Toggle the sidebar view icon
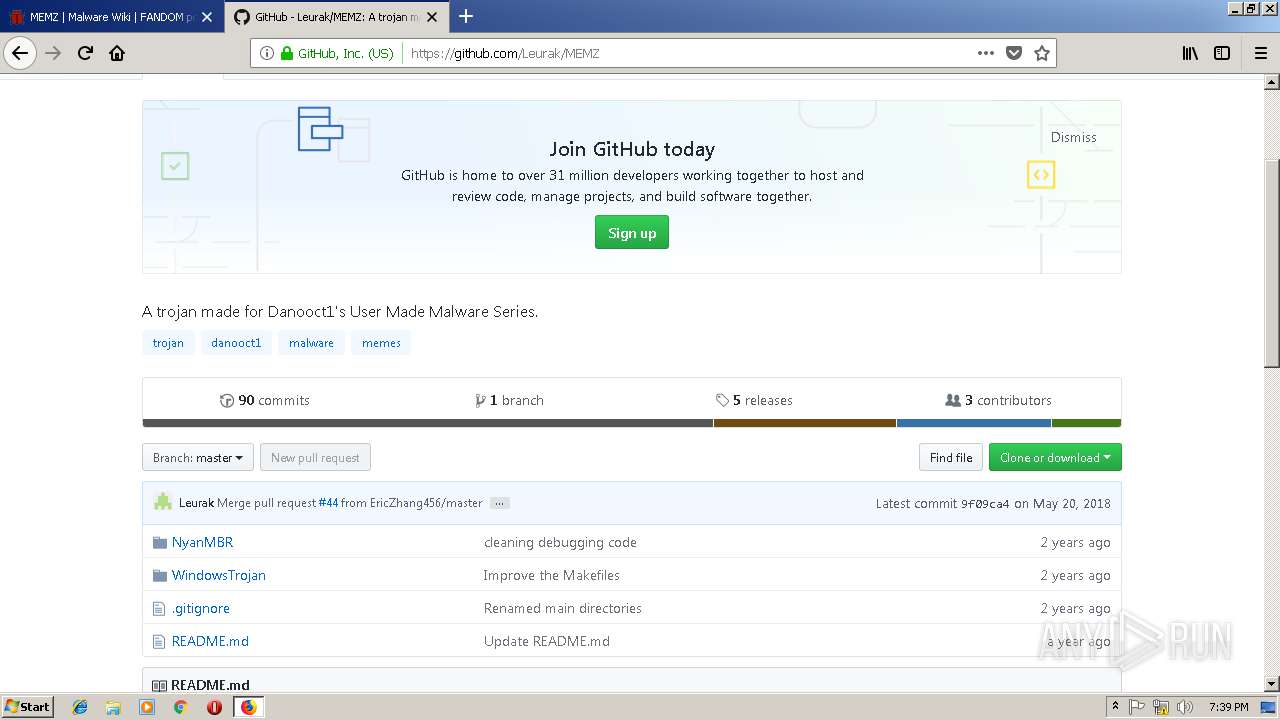Viewport: 1280px width, 720px height. [x=1222, y=53]
